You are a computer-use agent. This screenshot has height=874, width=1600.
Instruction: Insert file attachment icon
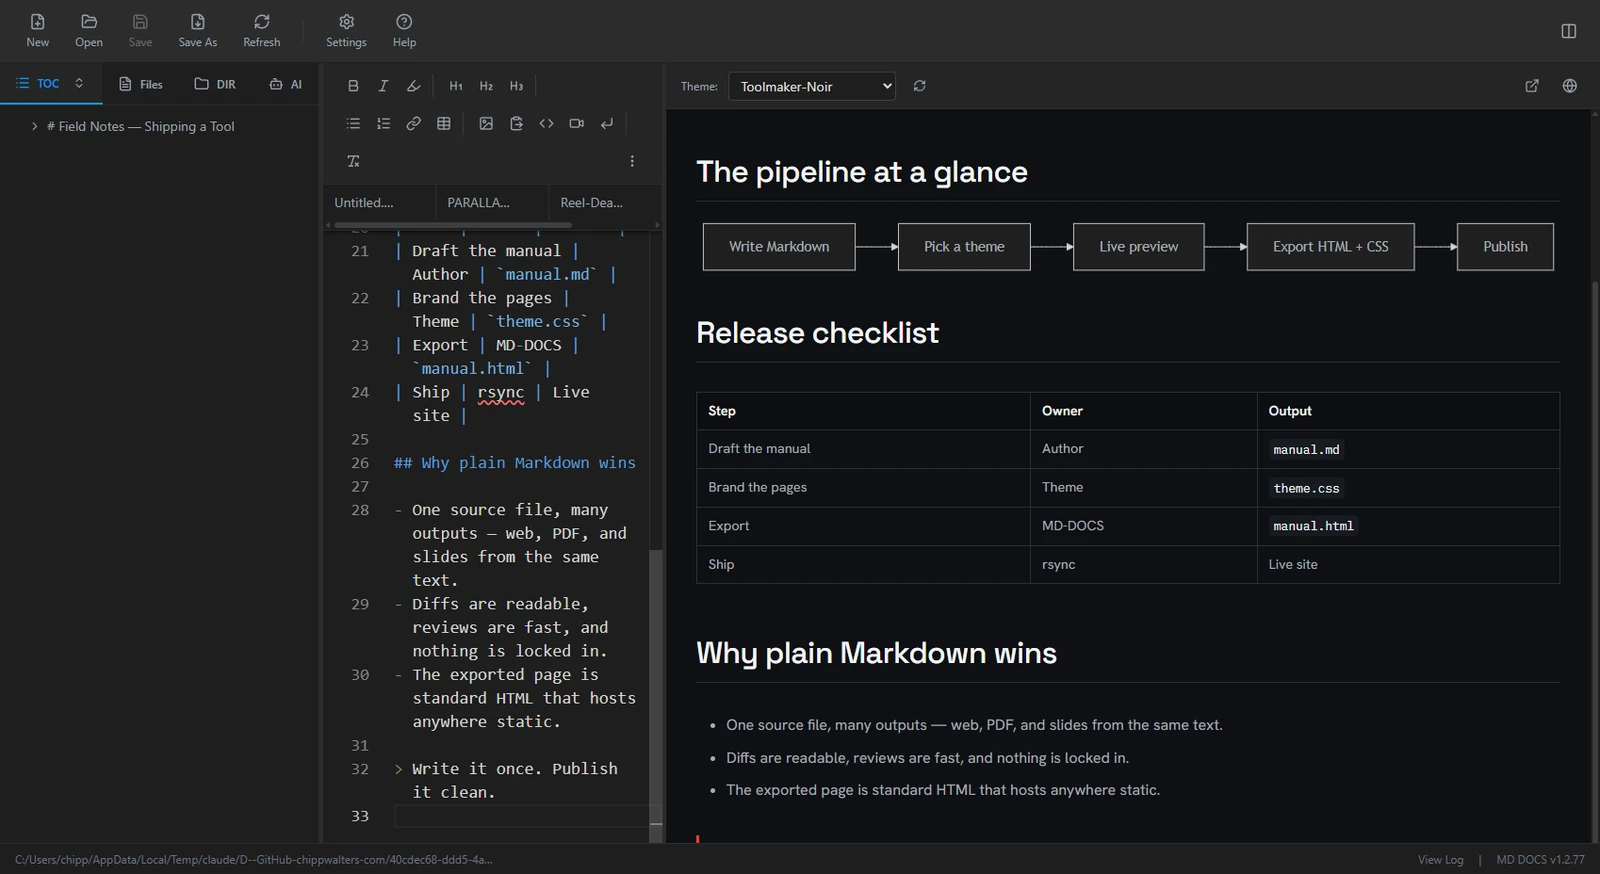[x=516, y=123]
